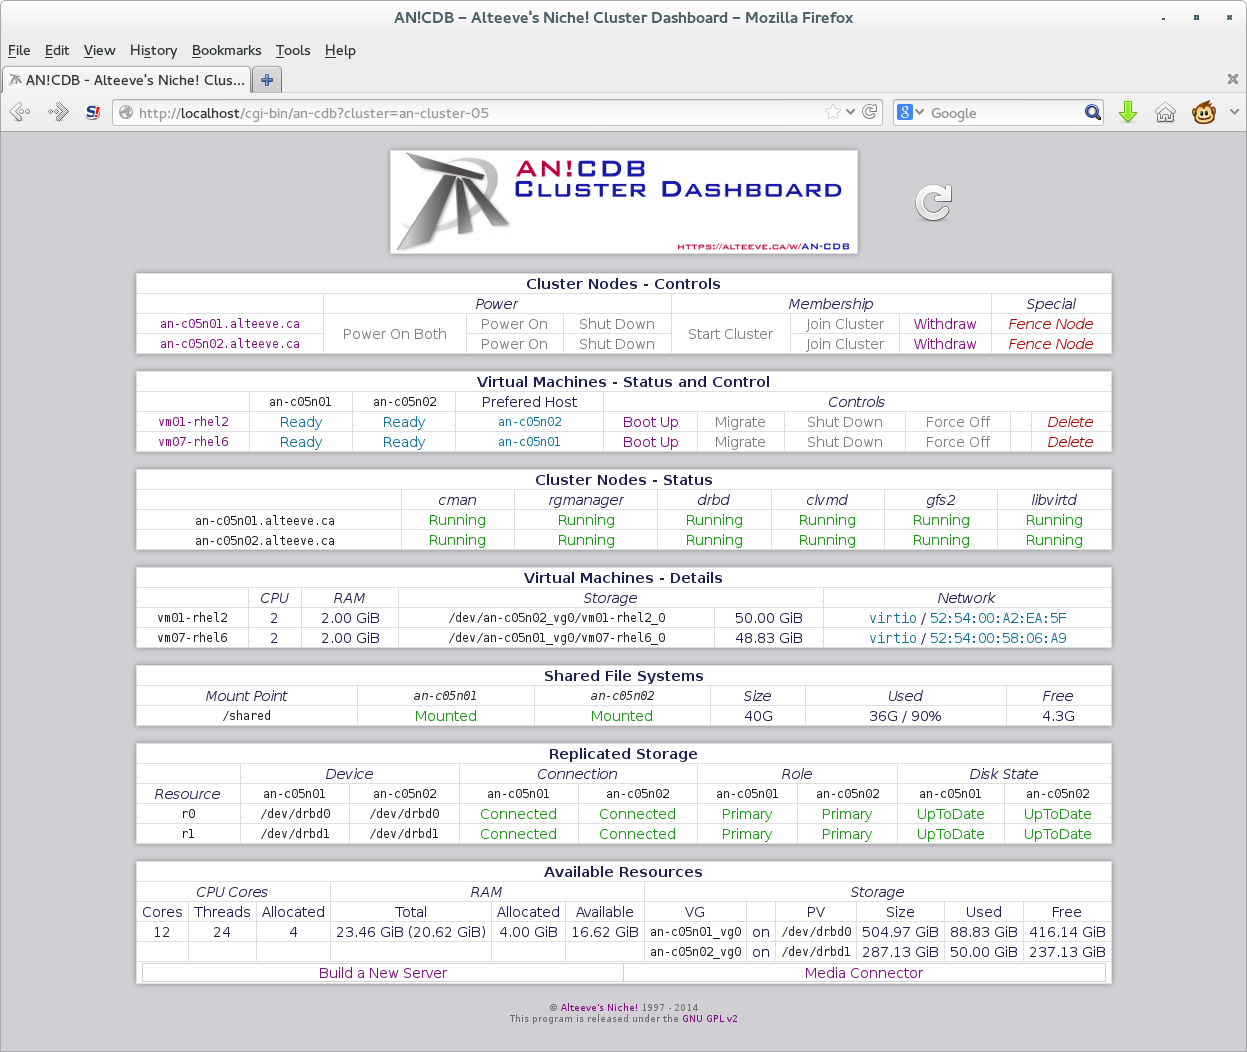Screen dimensions: 1247x1052
Task: Open the vm07-rhel6 virtual machine link
Action: (193, 442)
